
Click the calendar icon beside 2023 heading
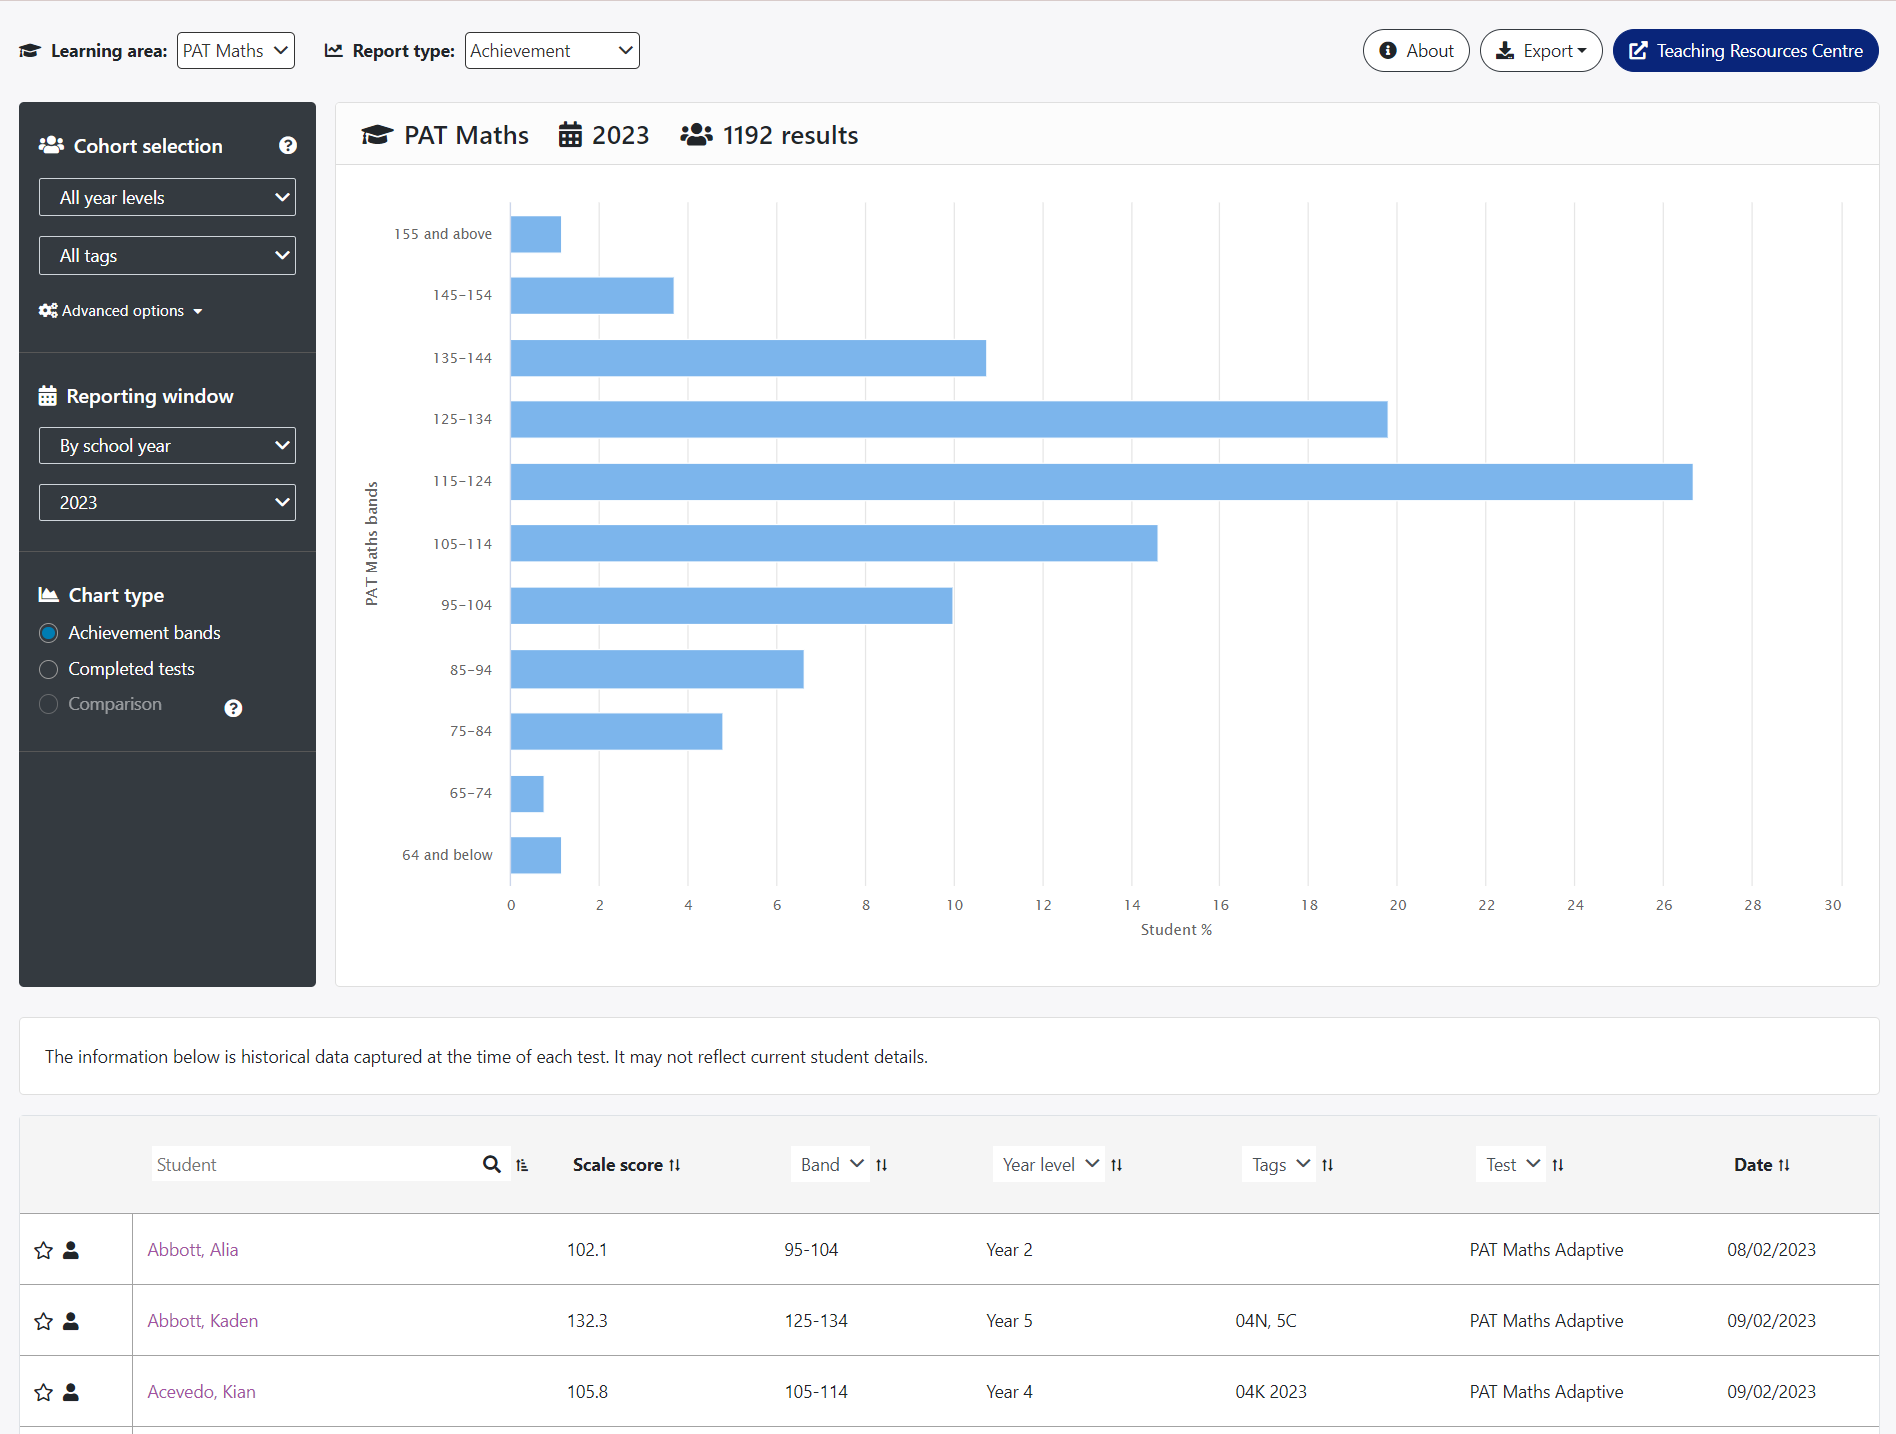tap(570, 134)
